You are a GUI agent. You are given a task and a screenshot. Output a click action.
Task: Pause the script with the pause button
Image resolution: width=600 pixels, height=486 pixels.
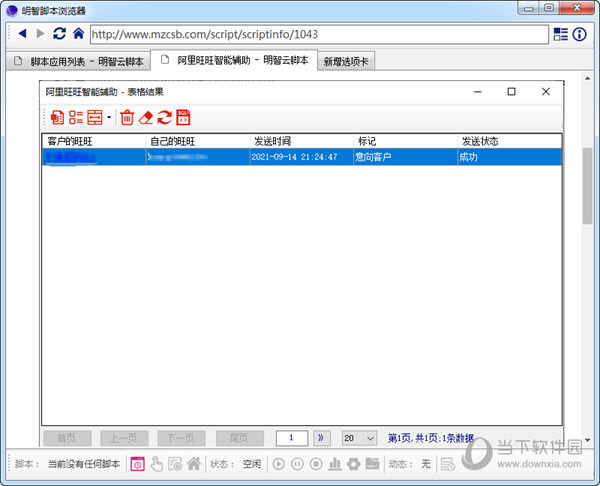click(297, 464)
